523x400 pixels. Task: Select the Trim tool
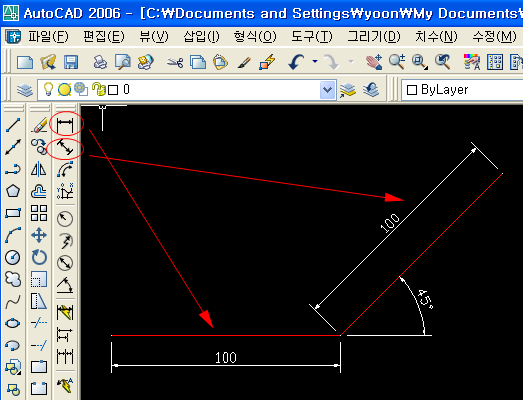(39, 323)
